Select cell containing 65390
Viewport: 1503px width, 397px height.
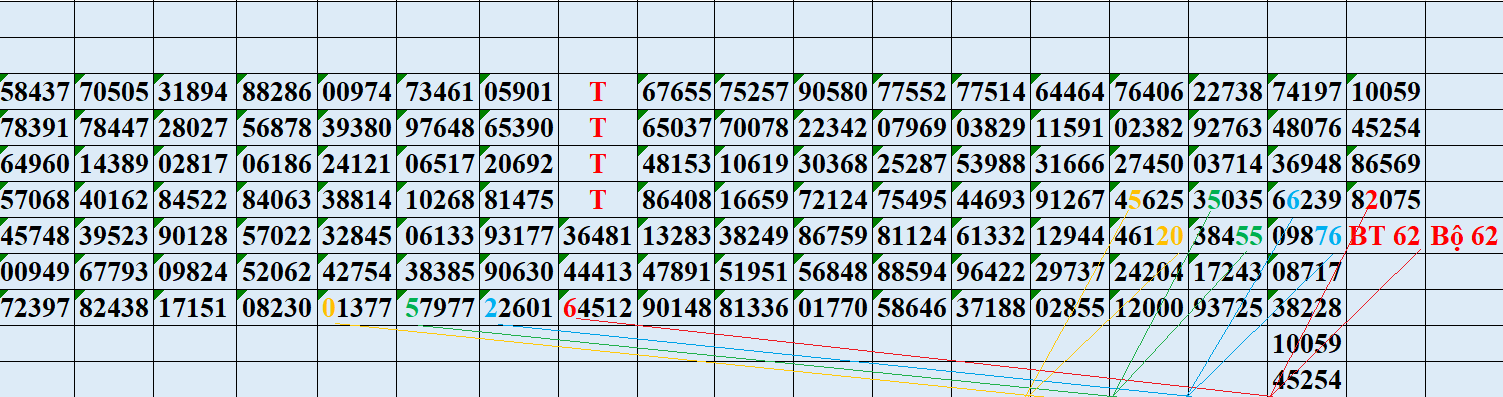[x=518, y=128]
